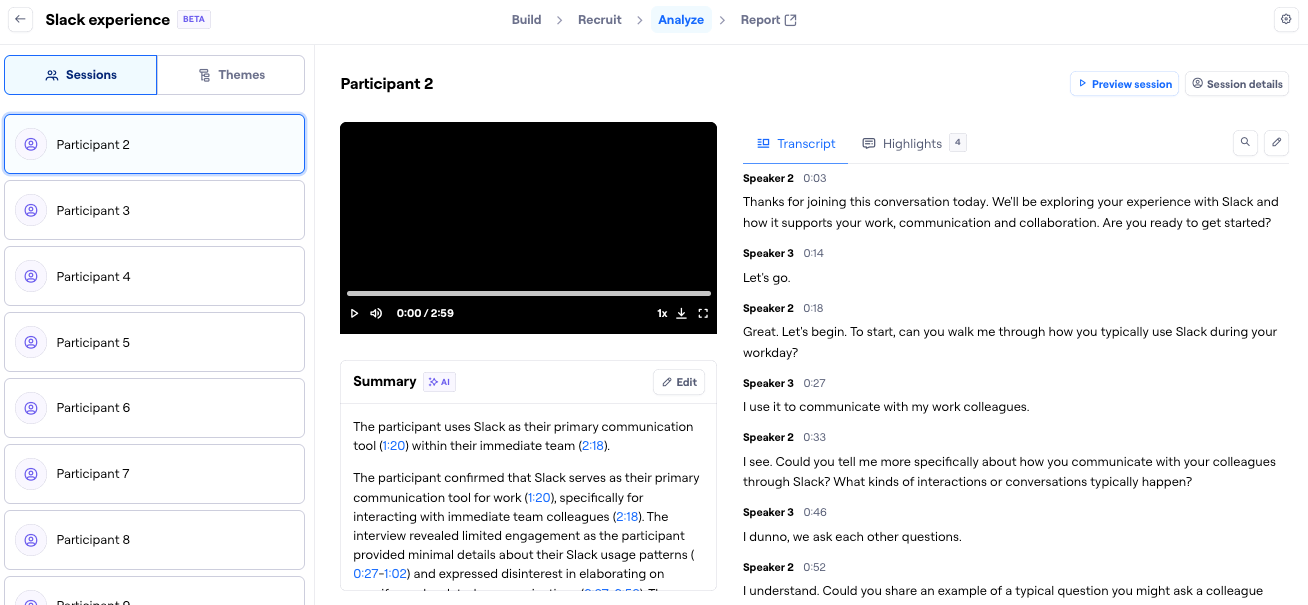Jump to 0:27-1:02 timestamp range link
This screenshot has height=605, width=1308.
pyautogui.click(x=381, y=574)
